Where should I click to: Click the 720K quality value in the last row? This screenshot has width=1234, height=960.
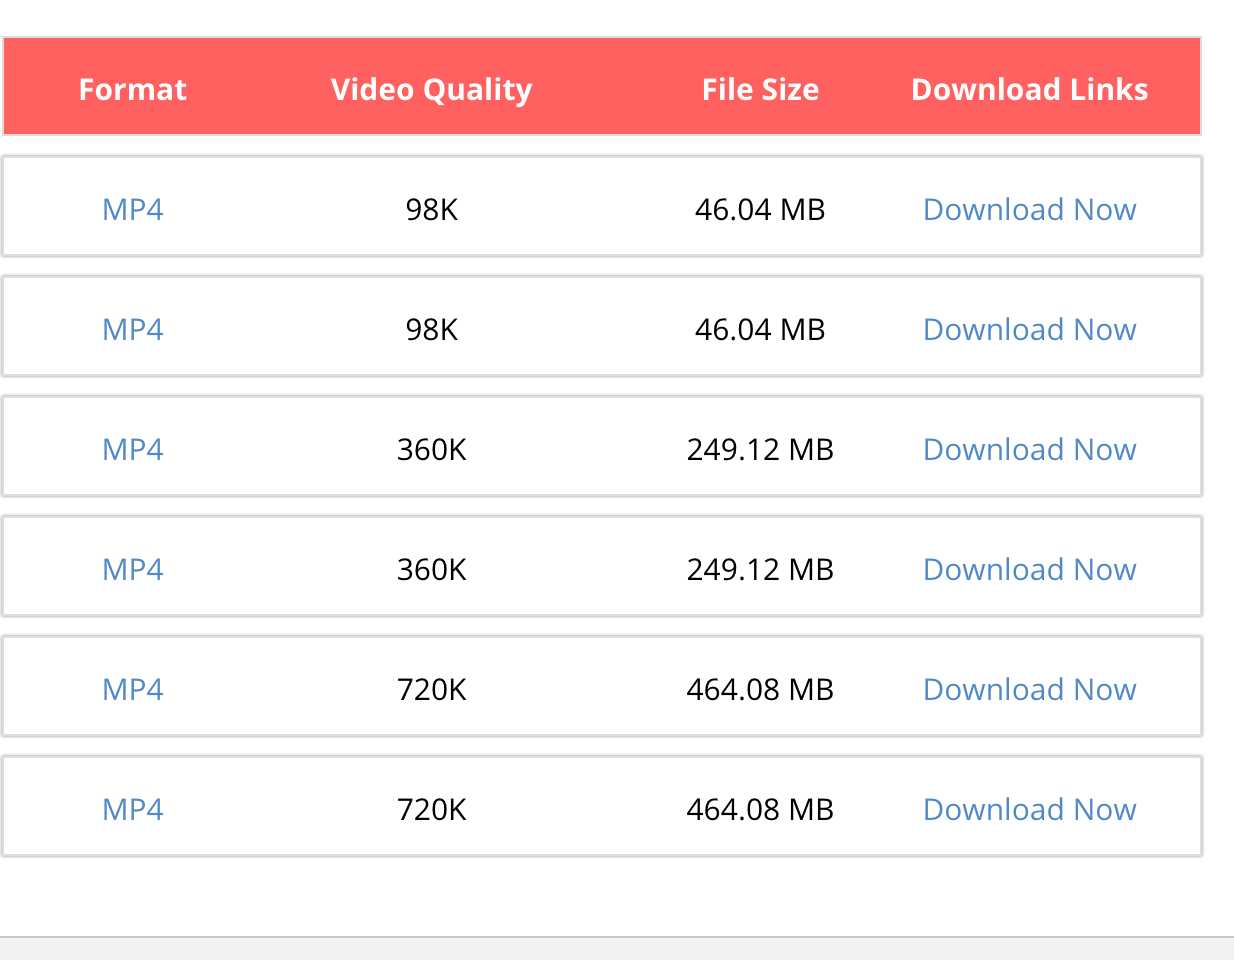click(x=431, y=810)
